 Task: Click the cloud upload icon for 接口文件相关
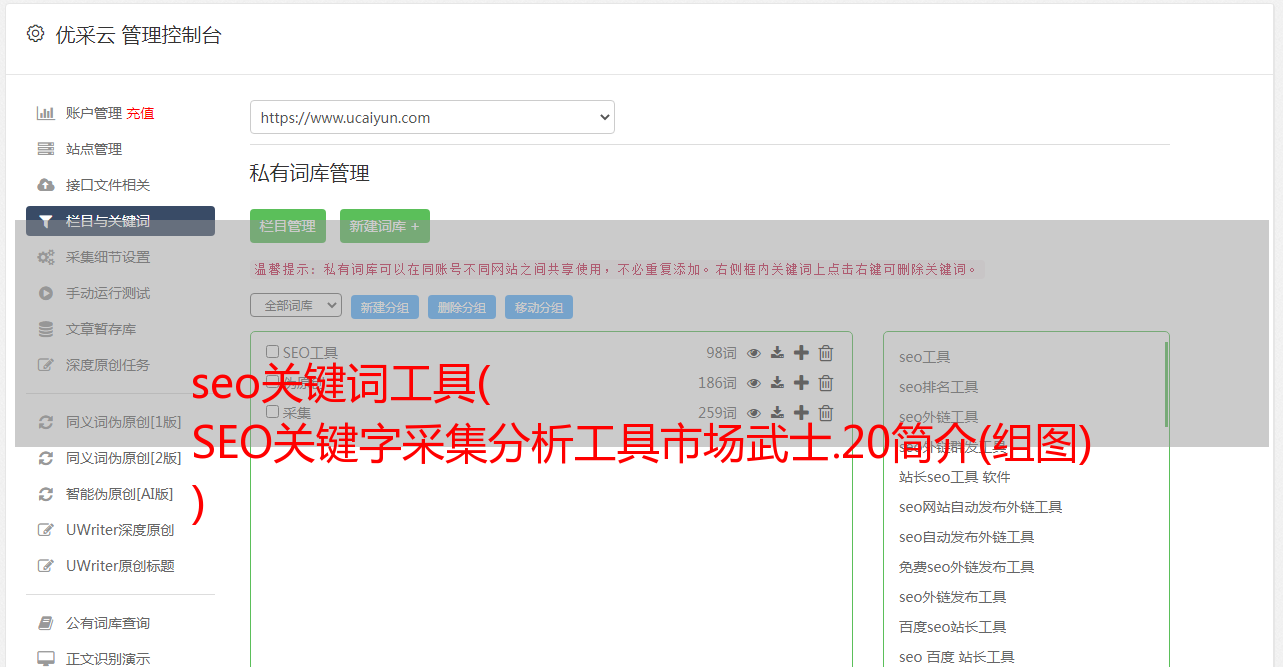point(46,185)
